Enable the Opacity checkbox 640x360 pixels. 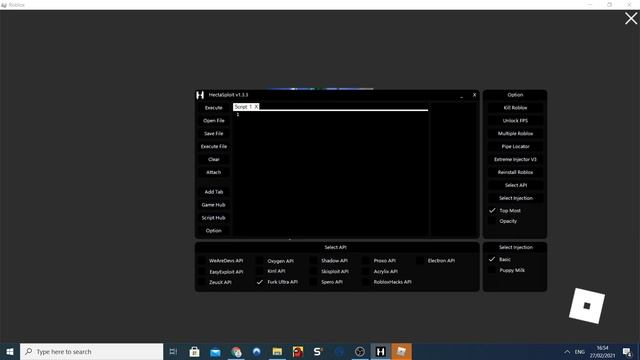pyautogui.click(x=492, y=221)
